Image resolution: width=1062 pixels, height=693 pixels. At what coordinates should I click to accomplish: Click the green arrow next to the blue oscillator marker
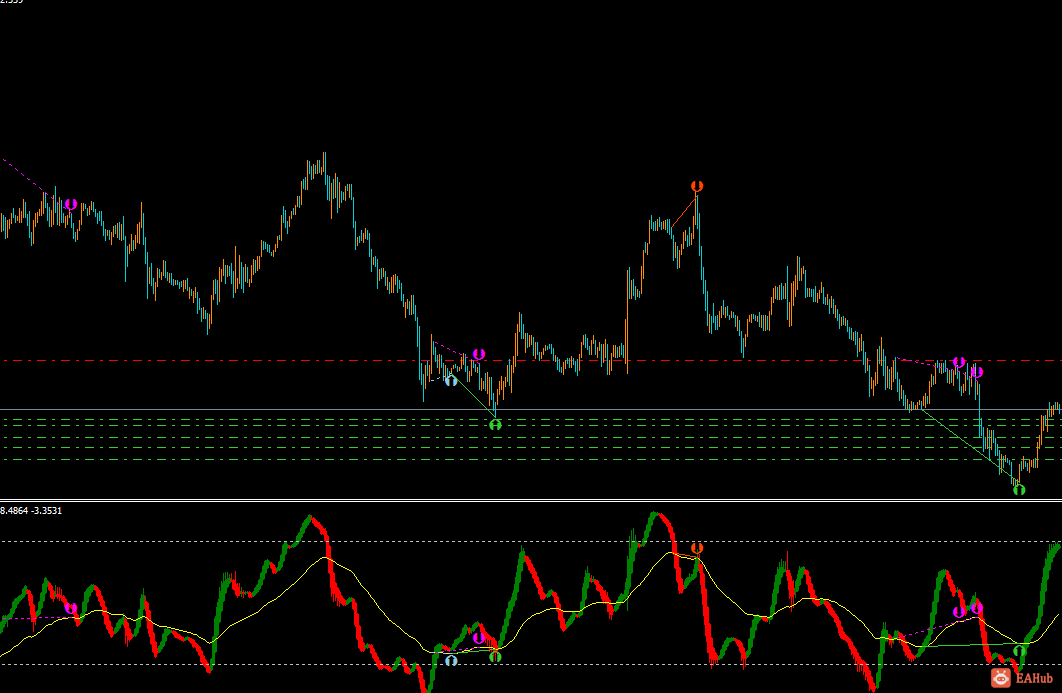[x=495, y=656]
